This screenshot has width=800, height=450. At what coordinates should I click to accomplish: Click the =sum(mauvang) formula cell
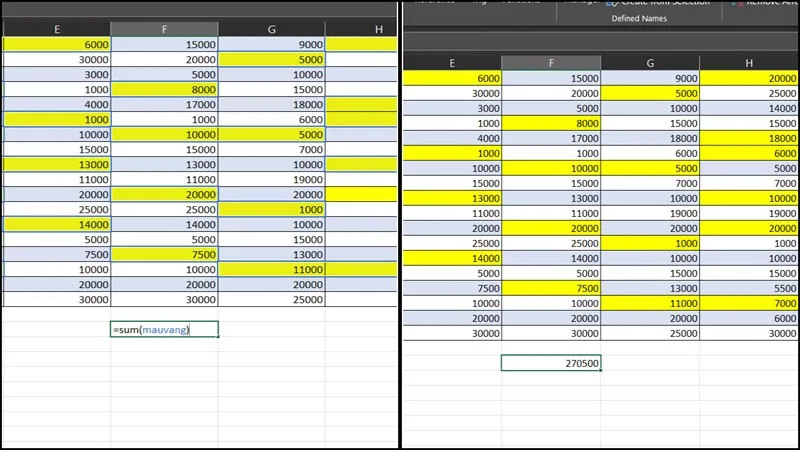coord(164,329)
